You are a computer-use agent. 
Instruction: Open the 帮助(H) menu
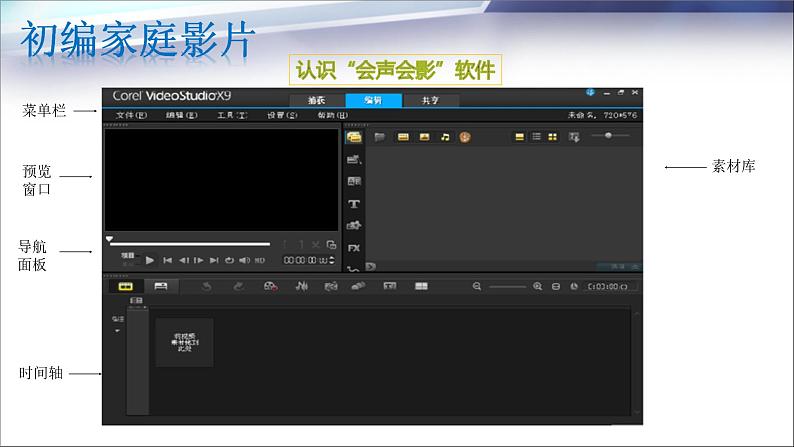coord(333,115)
